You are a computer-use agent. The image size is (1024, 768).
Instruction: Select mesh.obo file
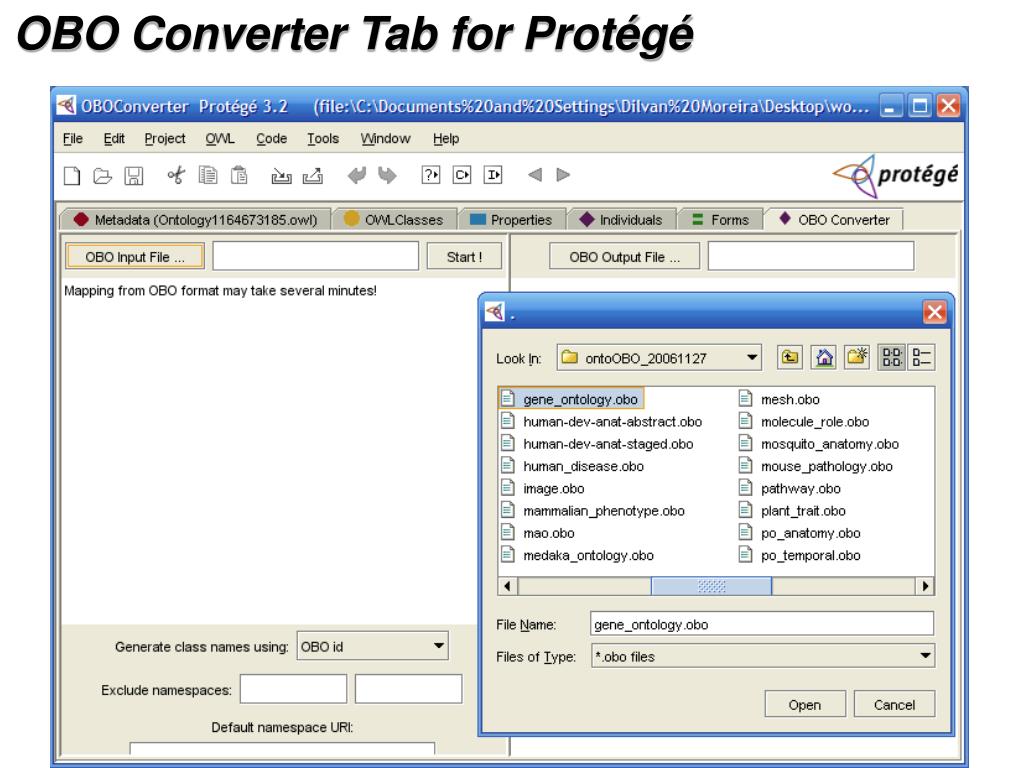pyautogui.click(x=779, y=399)
